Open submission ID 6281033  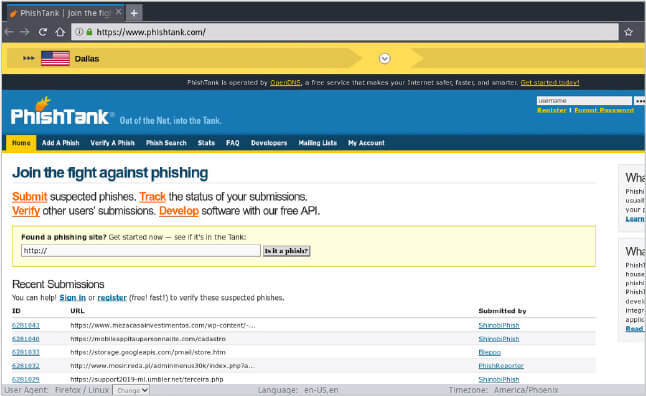coord(26,352)
